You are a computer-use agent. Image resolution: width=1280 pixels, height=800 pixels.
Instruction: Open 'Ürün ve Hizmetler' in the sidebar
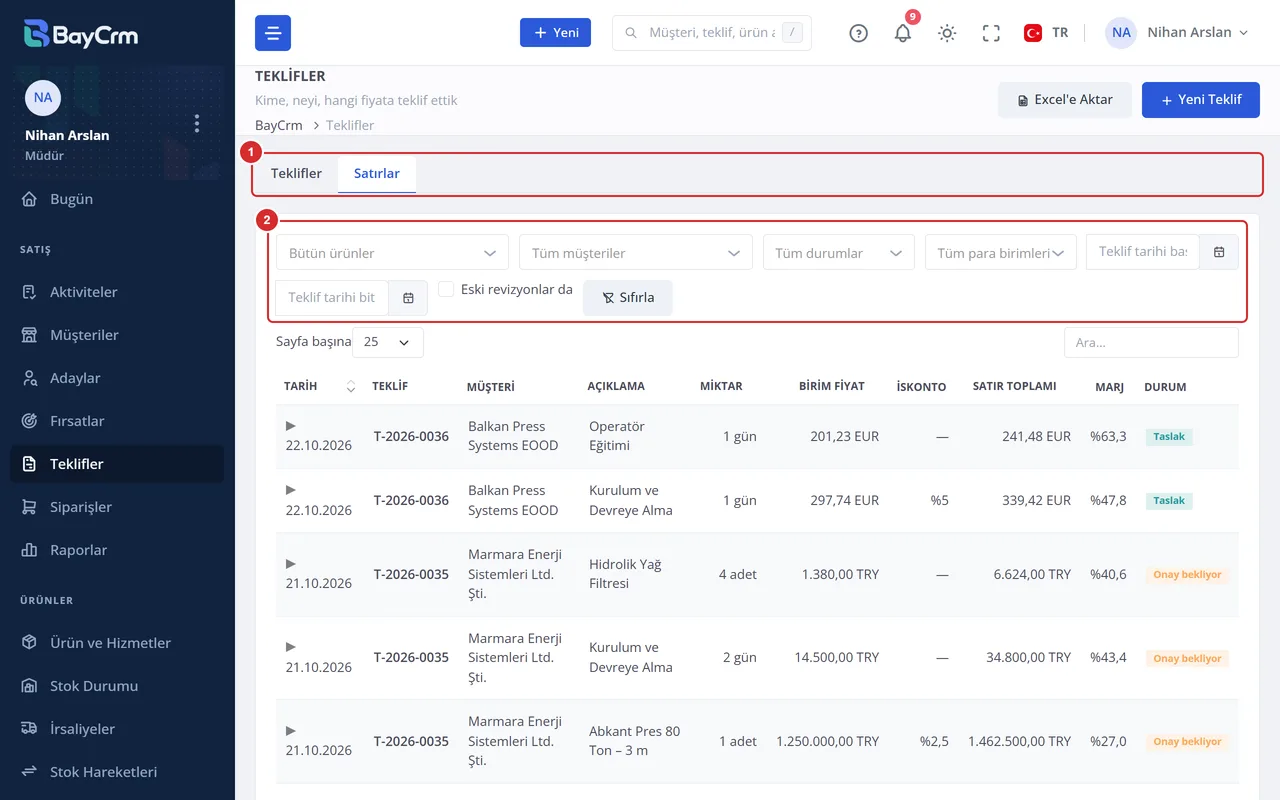click(x=117, y=643)
